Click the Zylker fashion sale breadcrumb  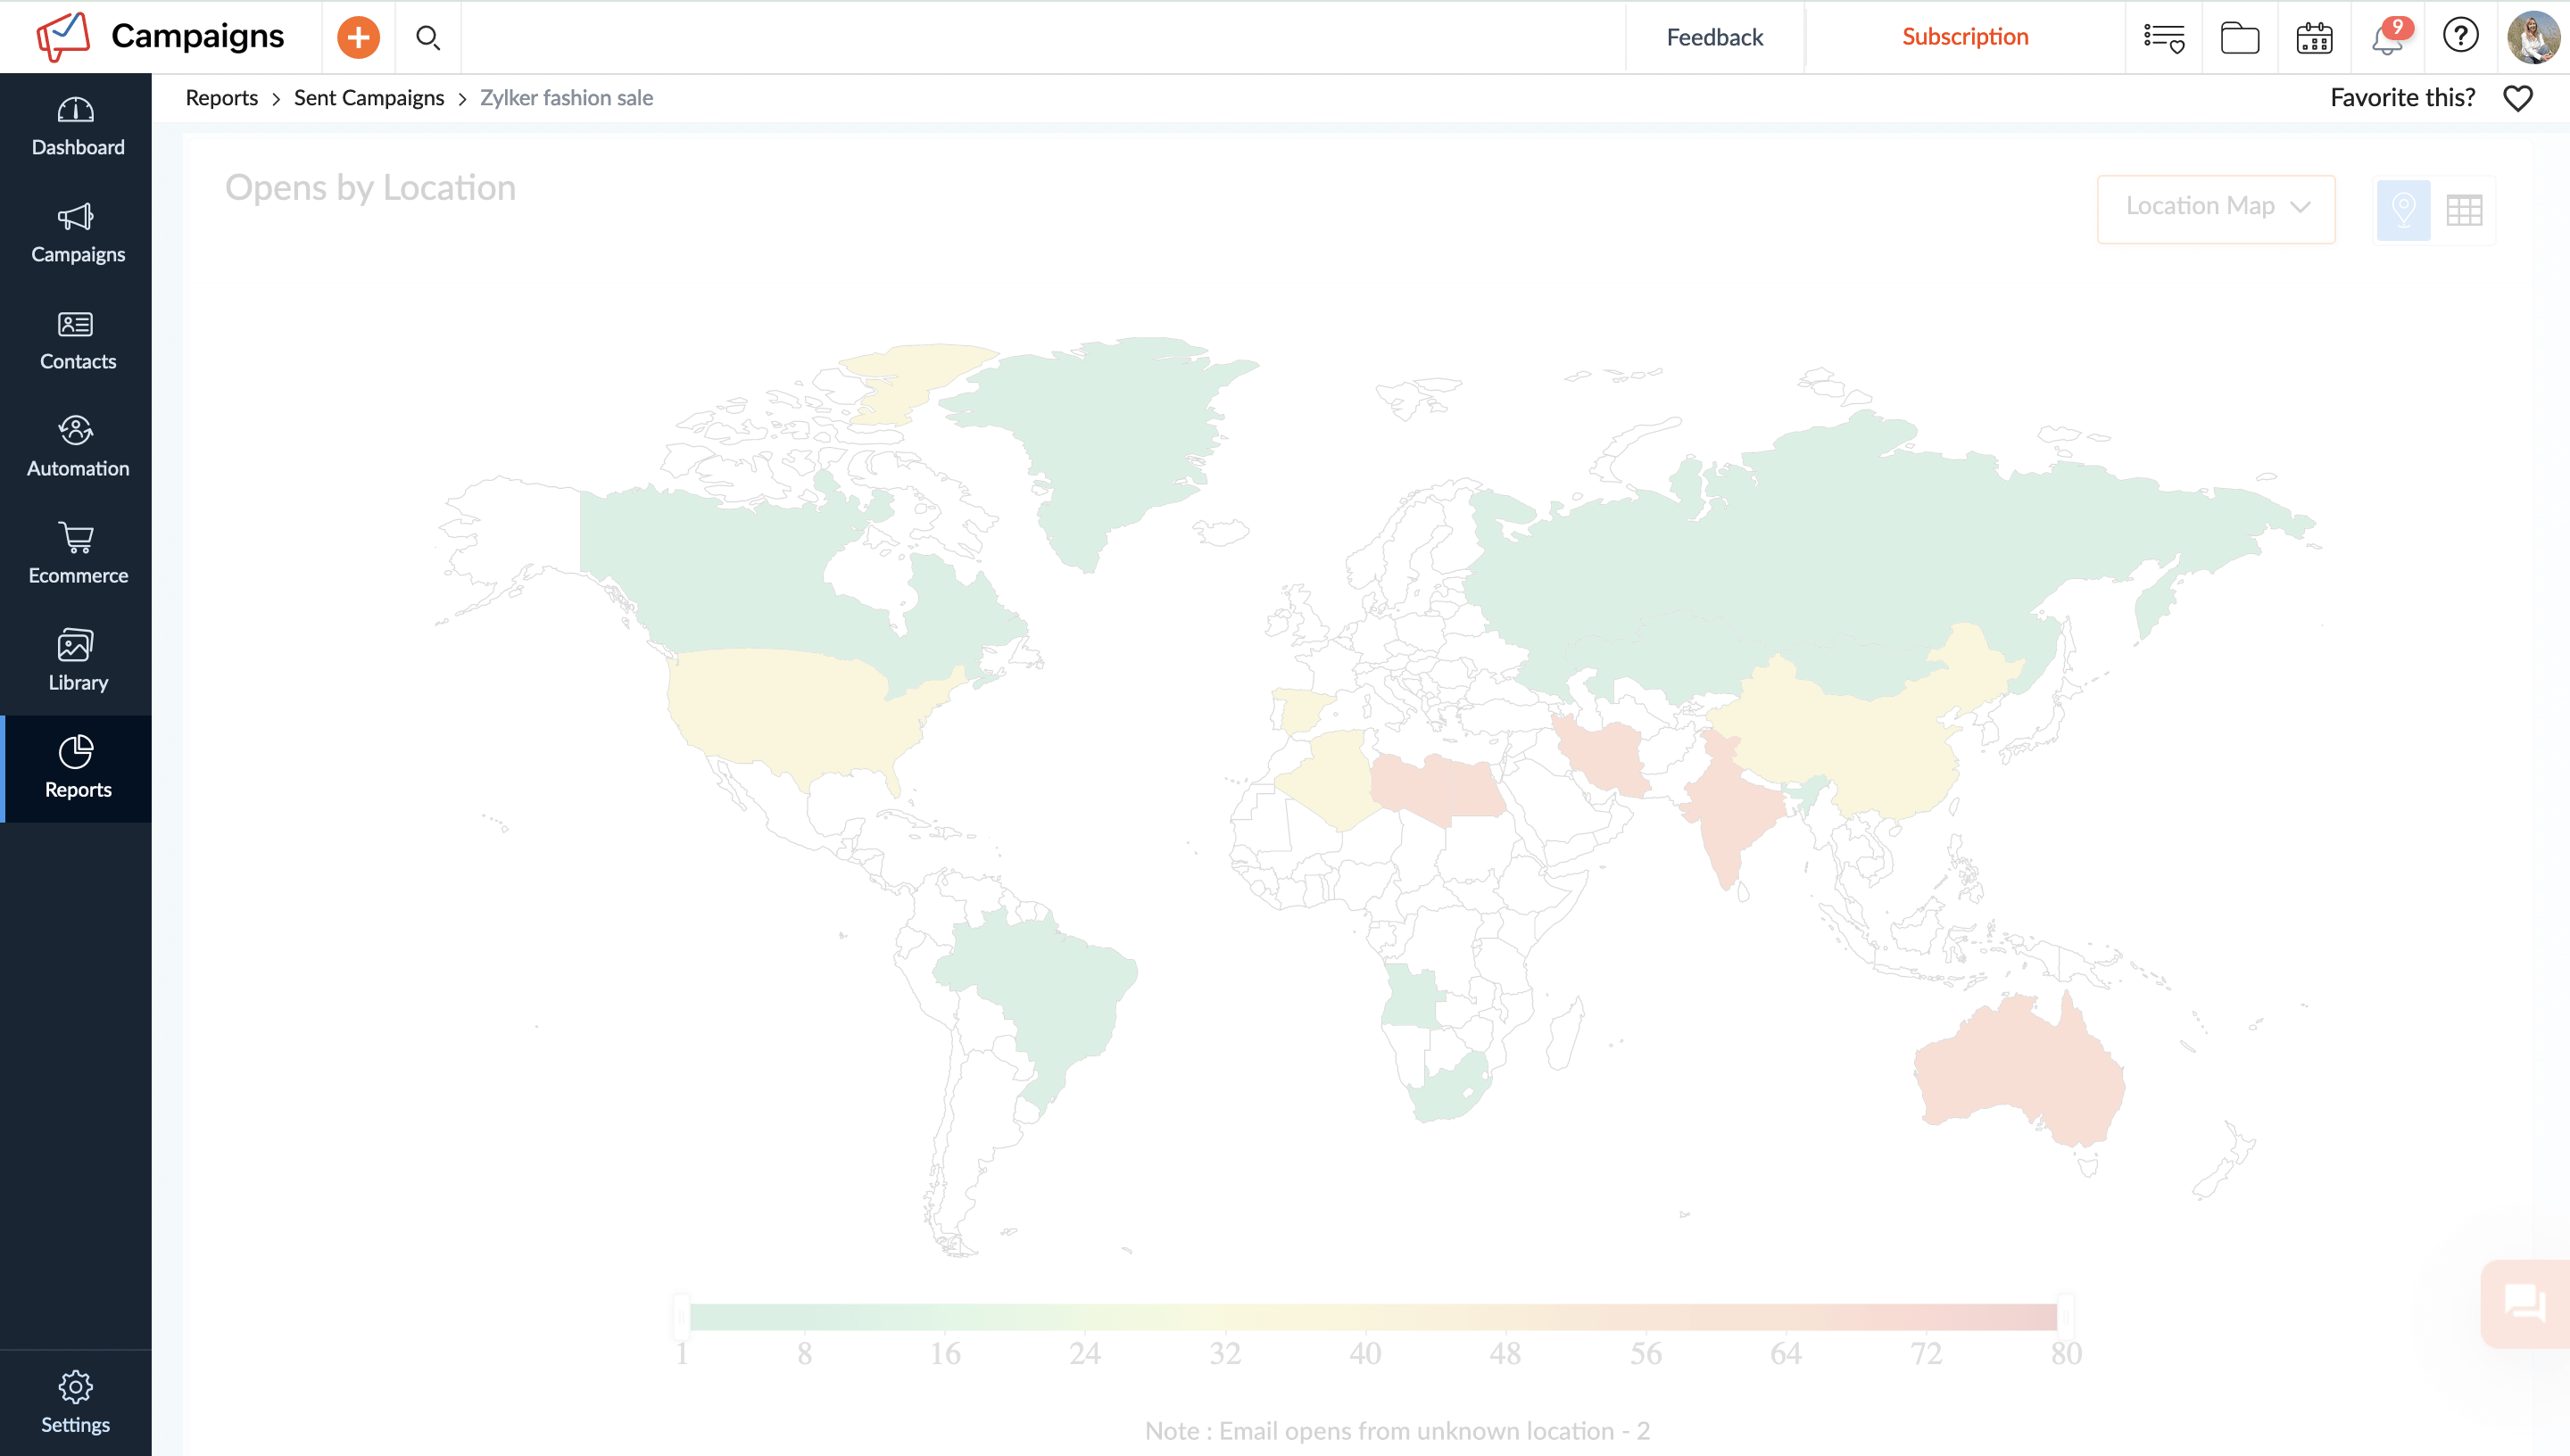click(x=567, y=97)
